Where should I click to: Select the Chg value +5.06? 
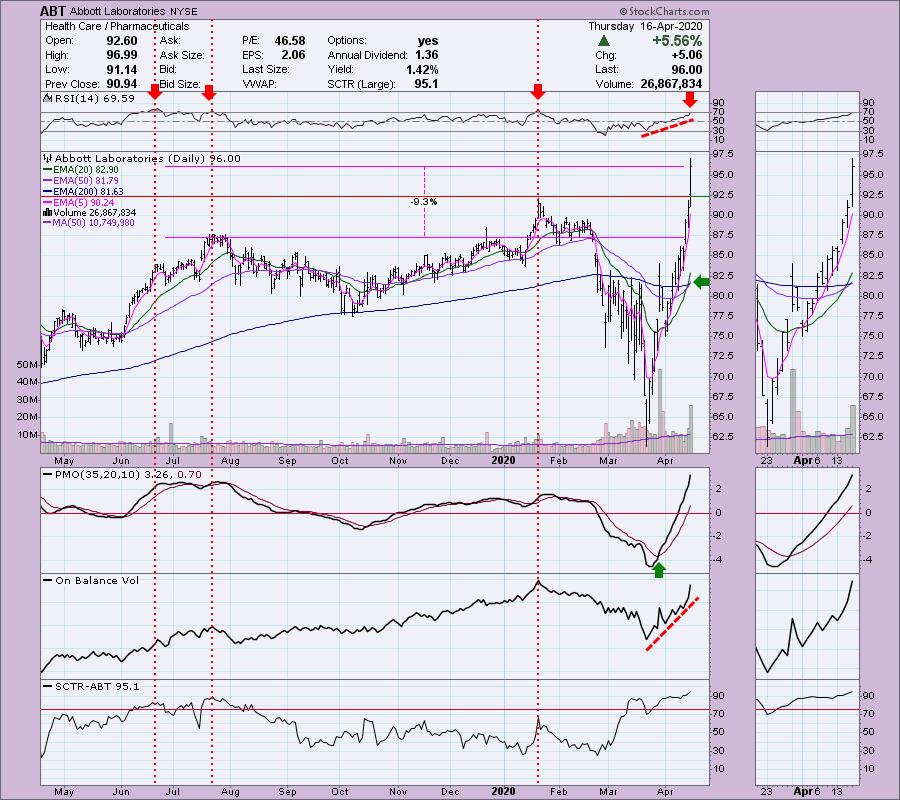pos(686,55)
